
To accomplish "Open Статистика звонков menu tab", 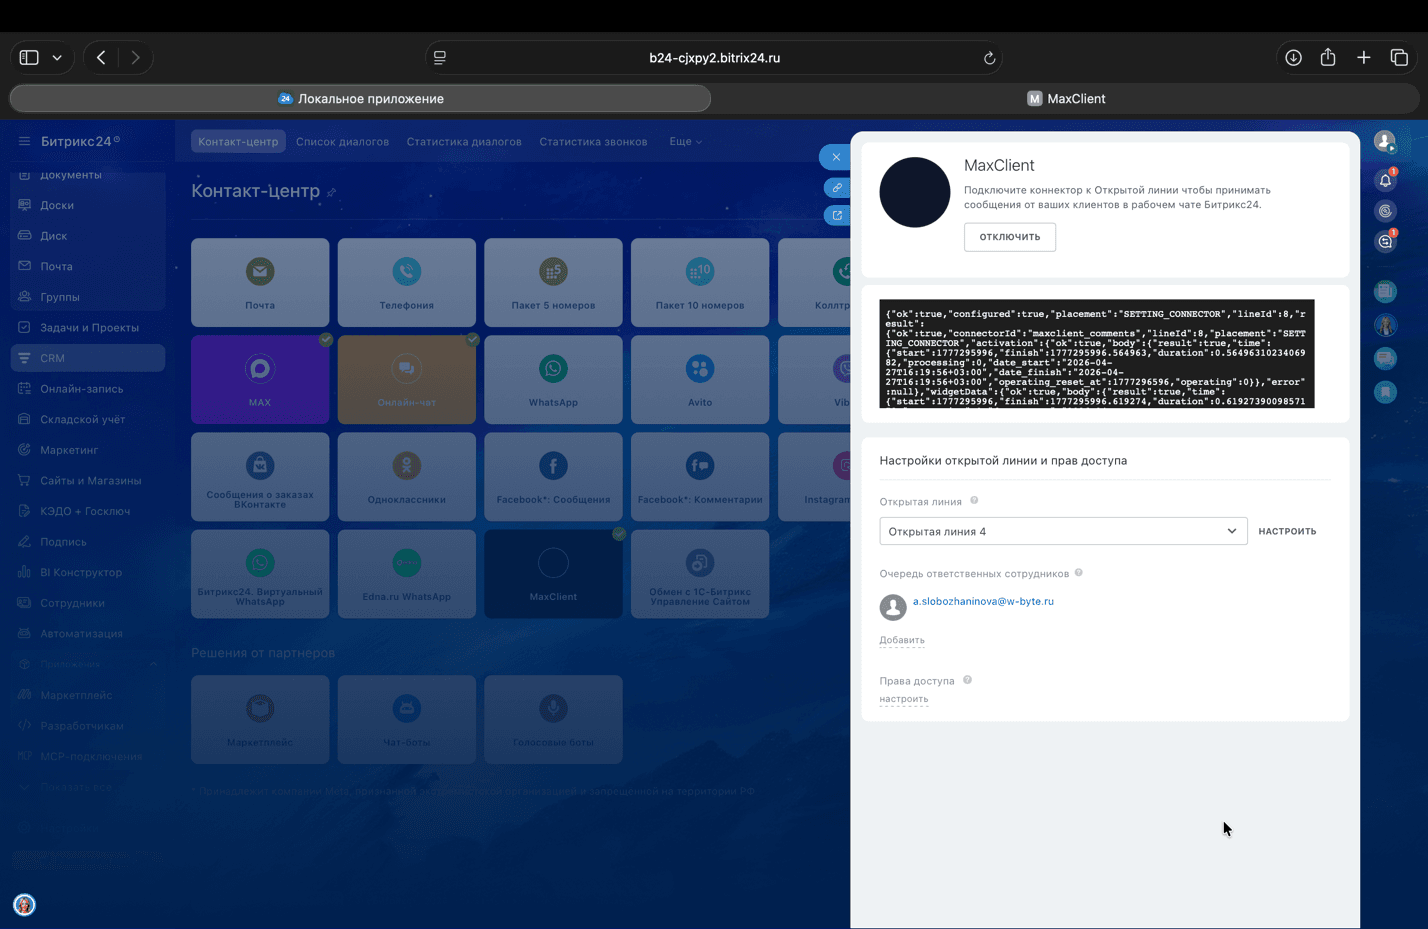I will 593,141.
